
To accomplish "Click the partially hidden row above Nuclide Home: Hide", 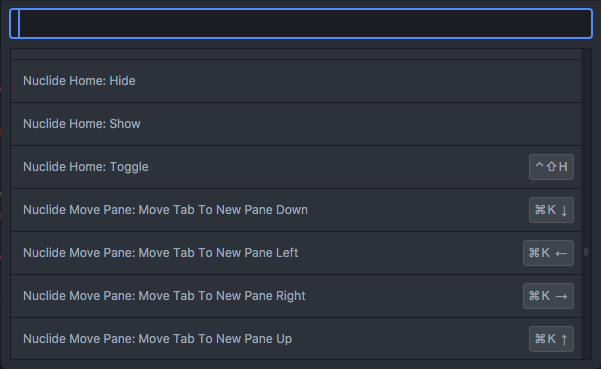I will click(296, 54).
